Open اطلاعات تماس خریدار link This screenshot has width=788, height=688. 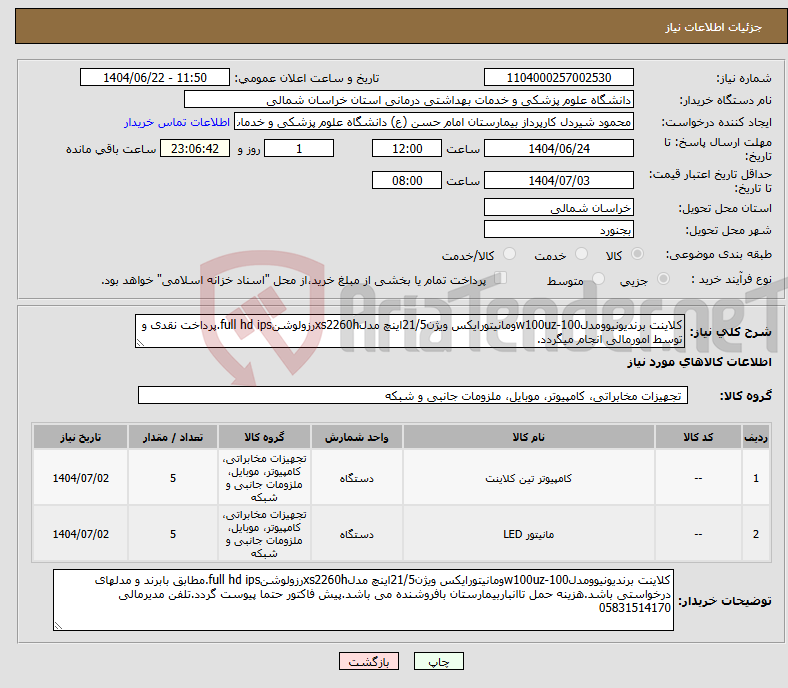(x=177, y=122)
